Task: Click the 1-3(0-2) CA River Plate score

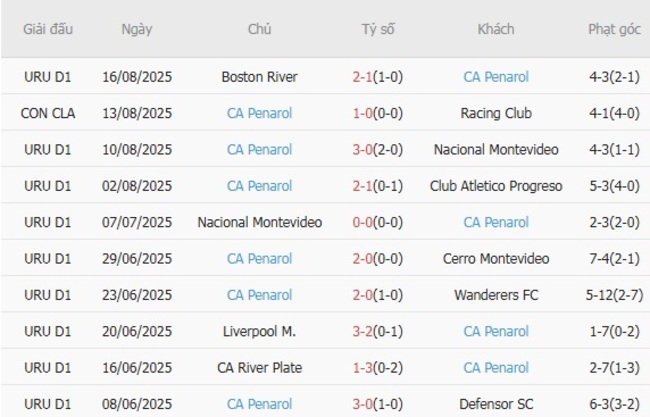Action: 378,368
